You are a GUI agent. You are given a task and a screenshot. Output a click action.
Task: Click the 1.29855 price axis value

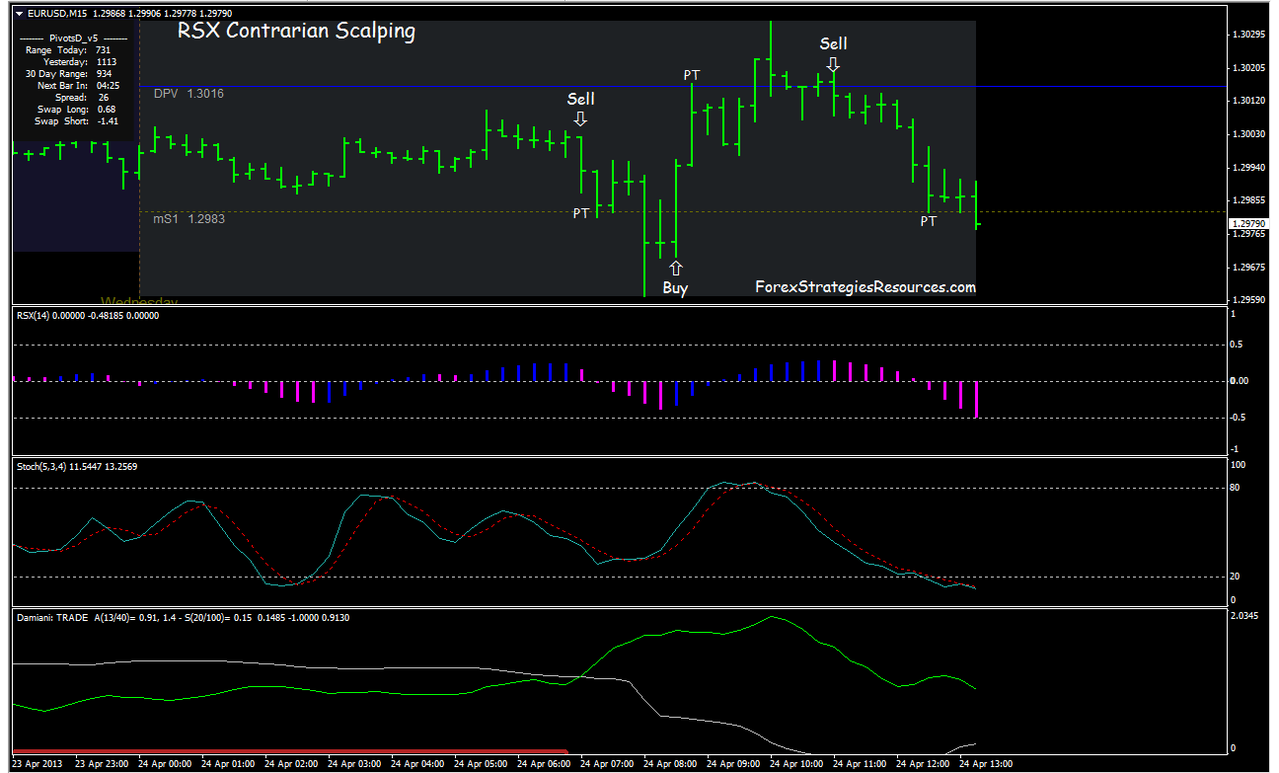[1249, 200]
